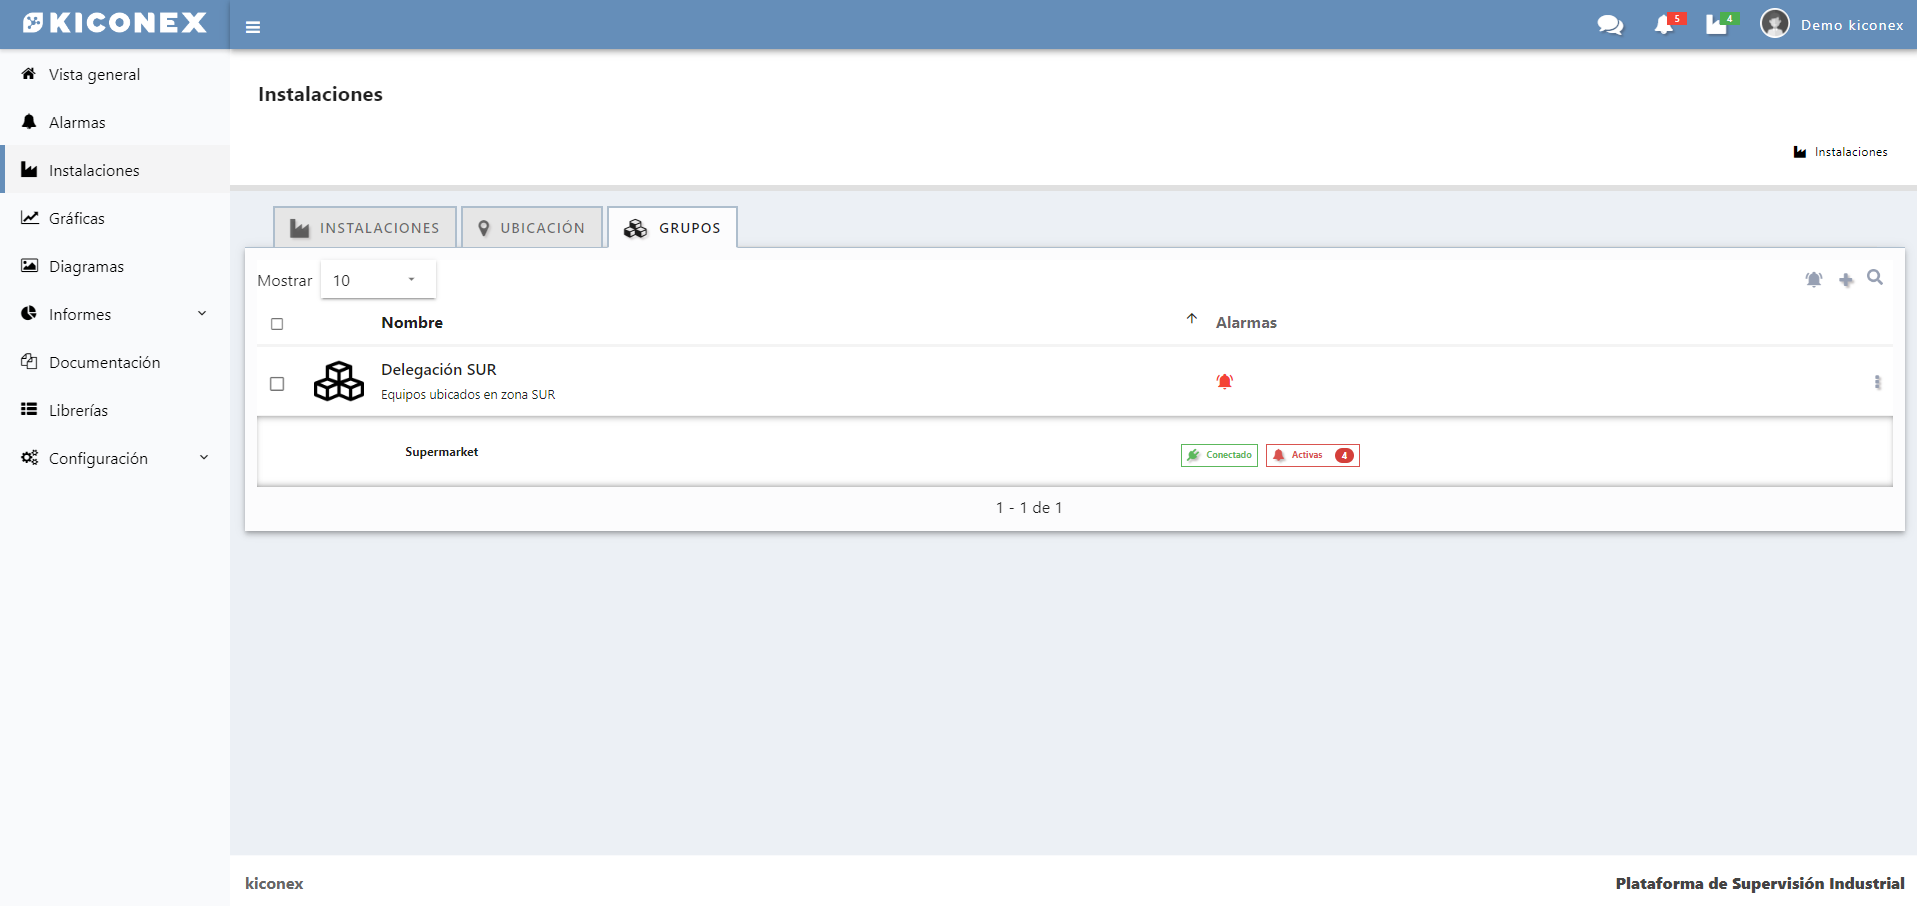
Task: Click the red alarm icon for Delegación SUR
Action: tap(1224, 382)
